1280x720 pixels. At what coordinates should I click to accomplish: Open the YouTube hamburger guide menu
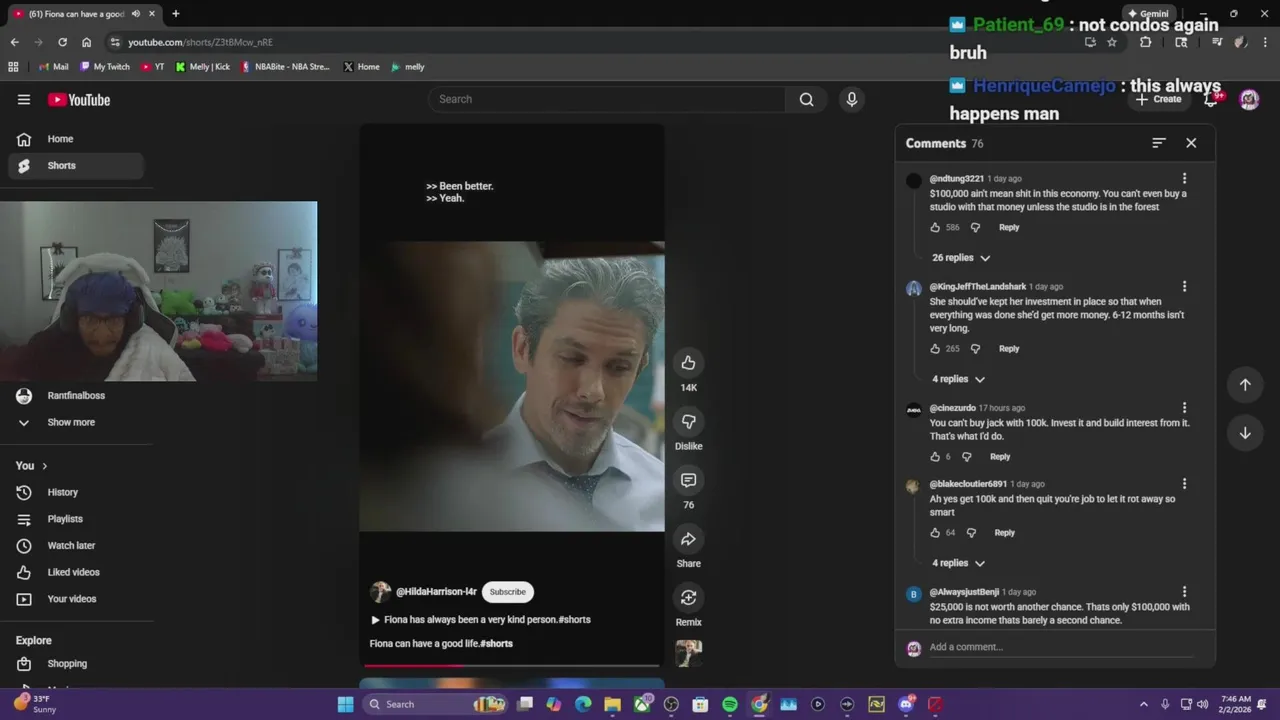[x=24, y=99]
